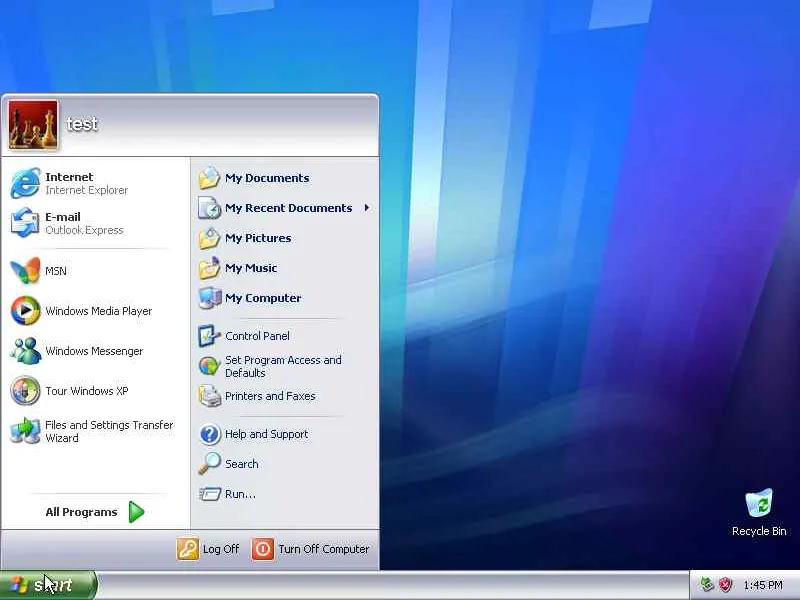Click the Log Off key icon

pyautogui.click(x=188, y=549)
